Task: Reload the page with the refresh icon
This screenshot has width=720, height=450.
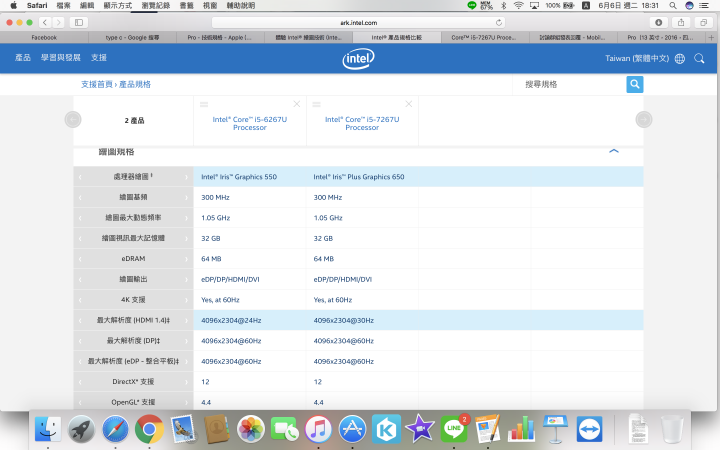Action: pos(499,22)
